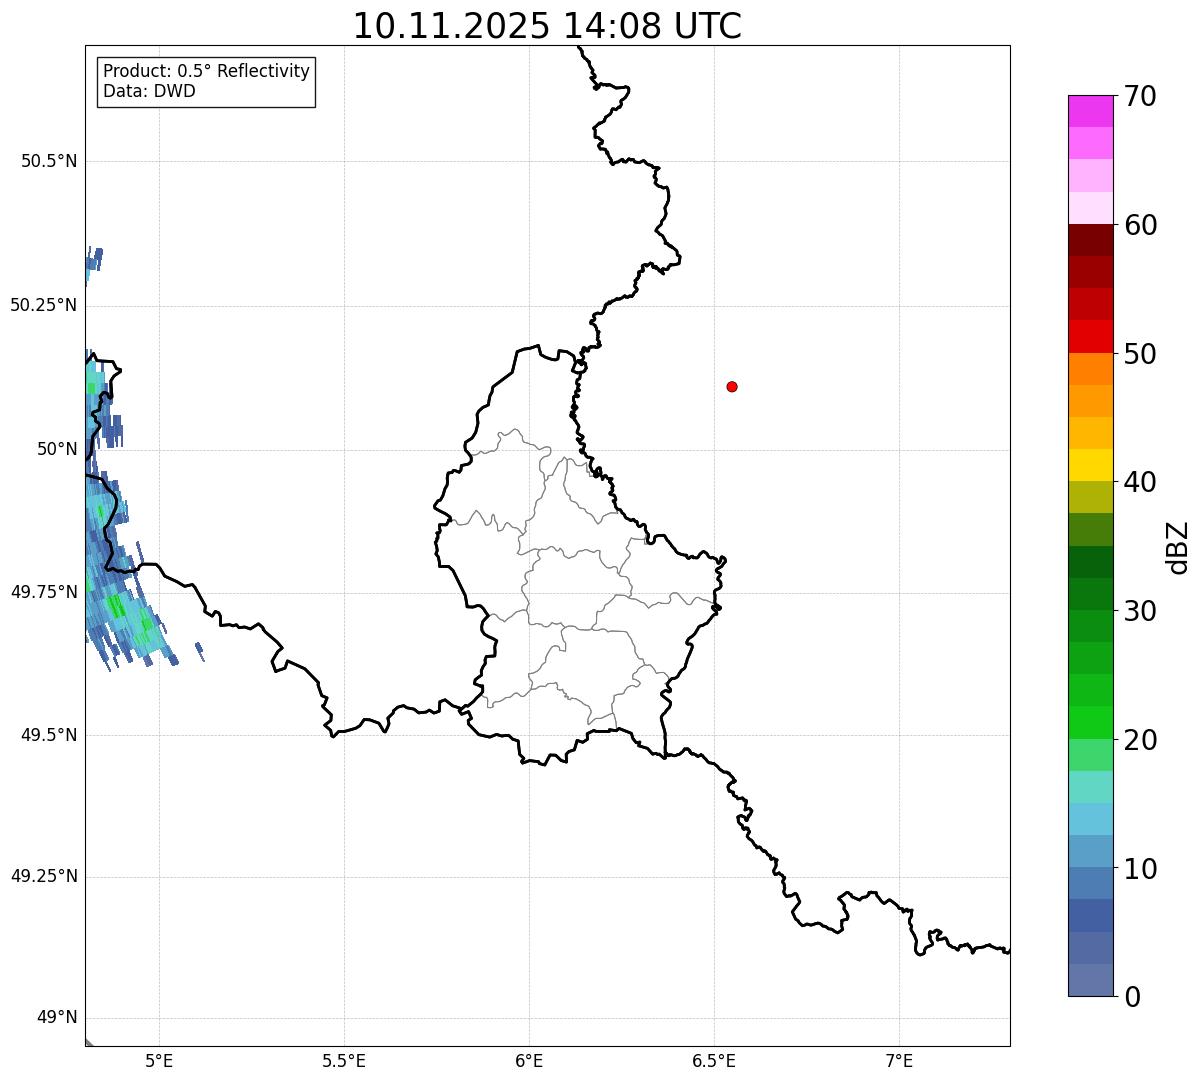This screenshot has height=1081, width=1202.
Task: Click the 5°E longitude label
Action: point(159,1060)
